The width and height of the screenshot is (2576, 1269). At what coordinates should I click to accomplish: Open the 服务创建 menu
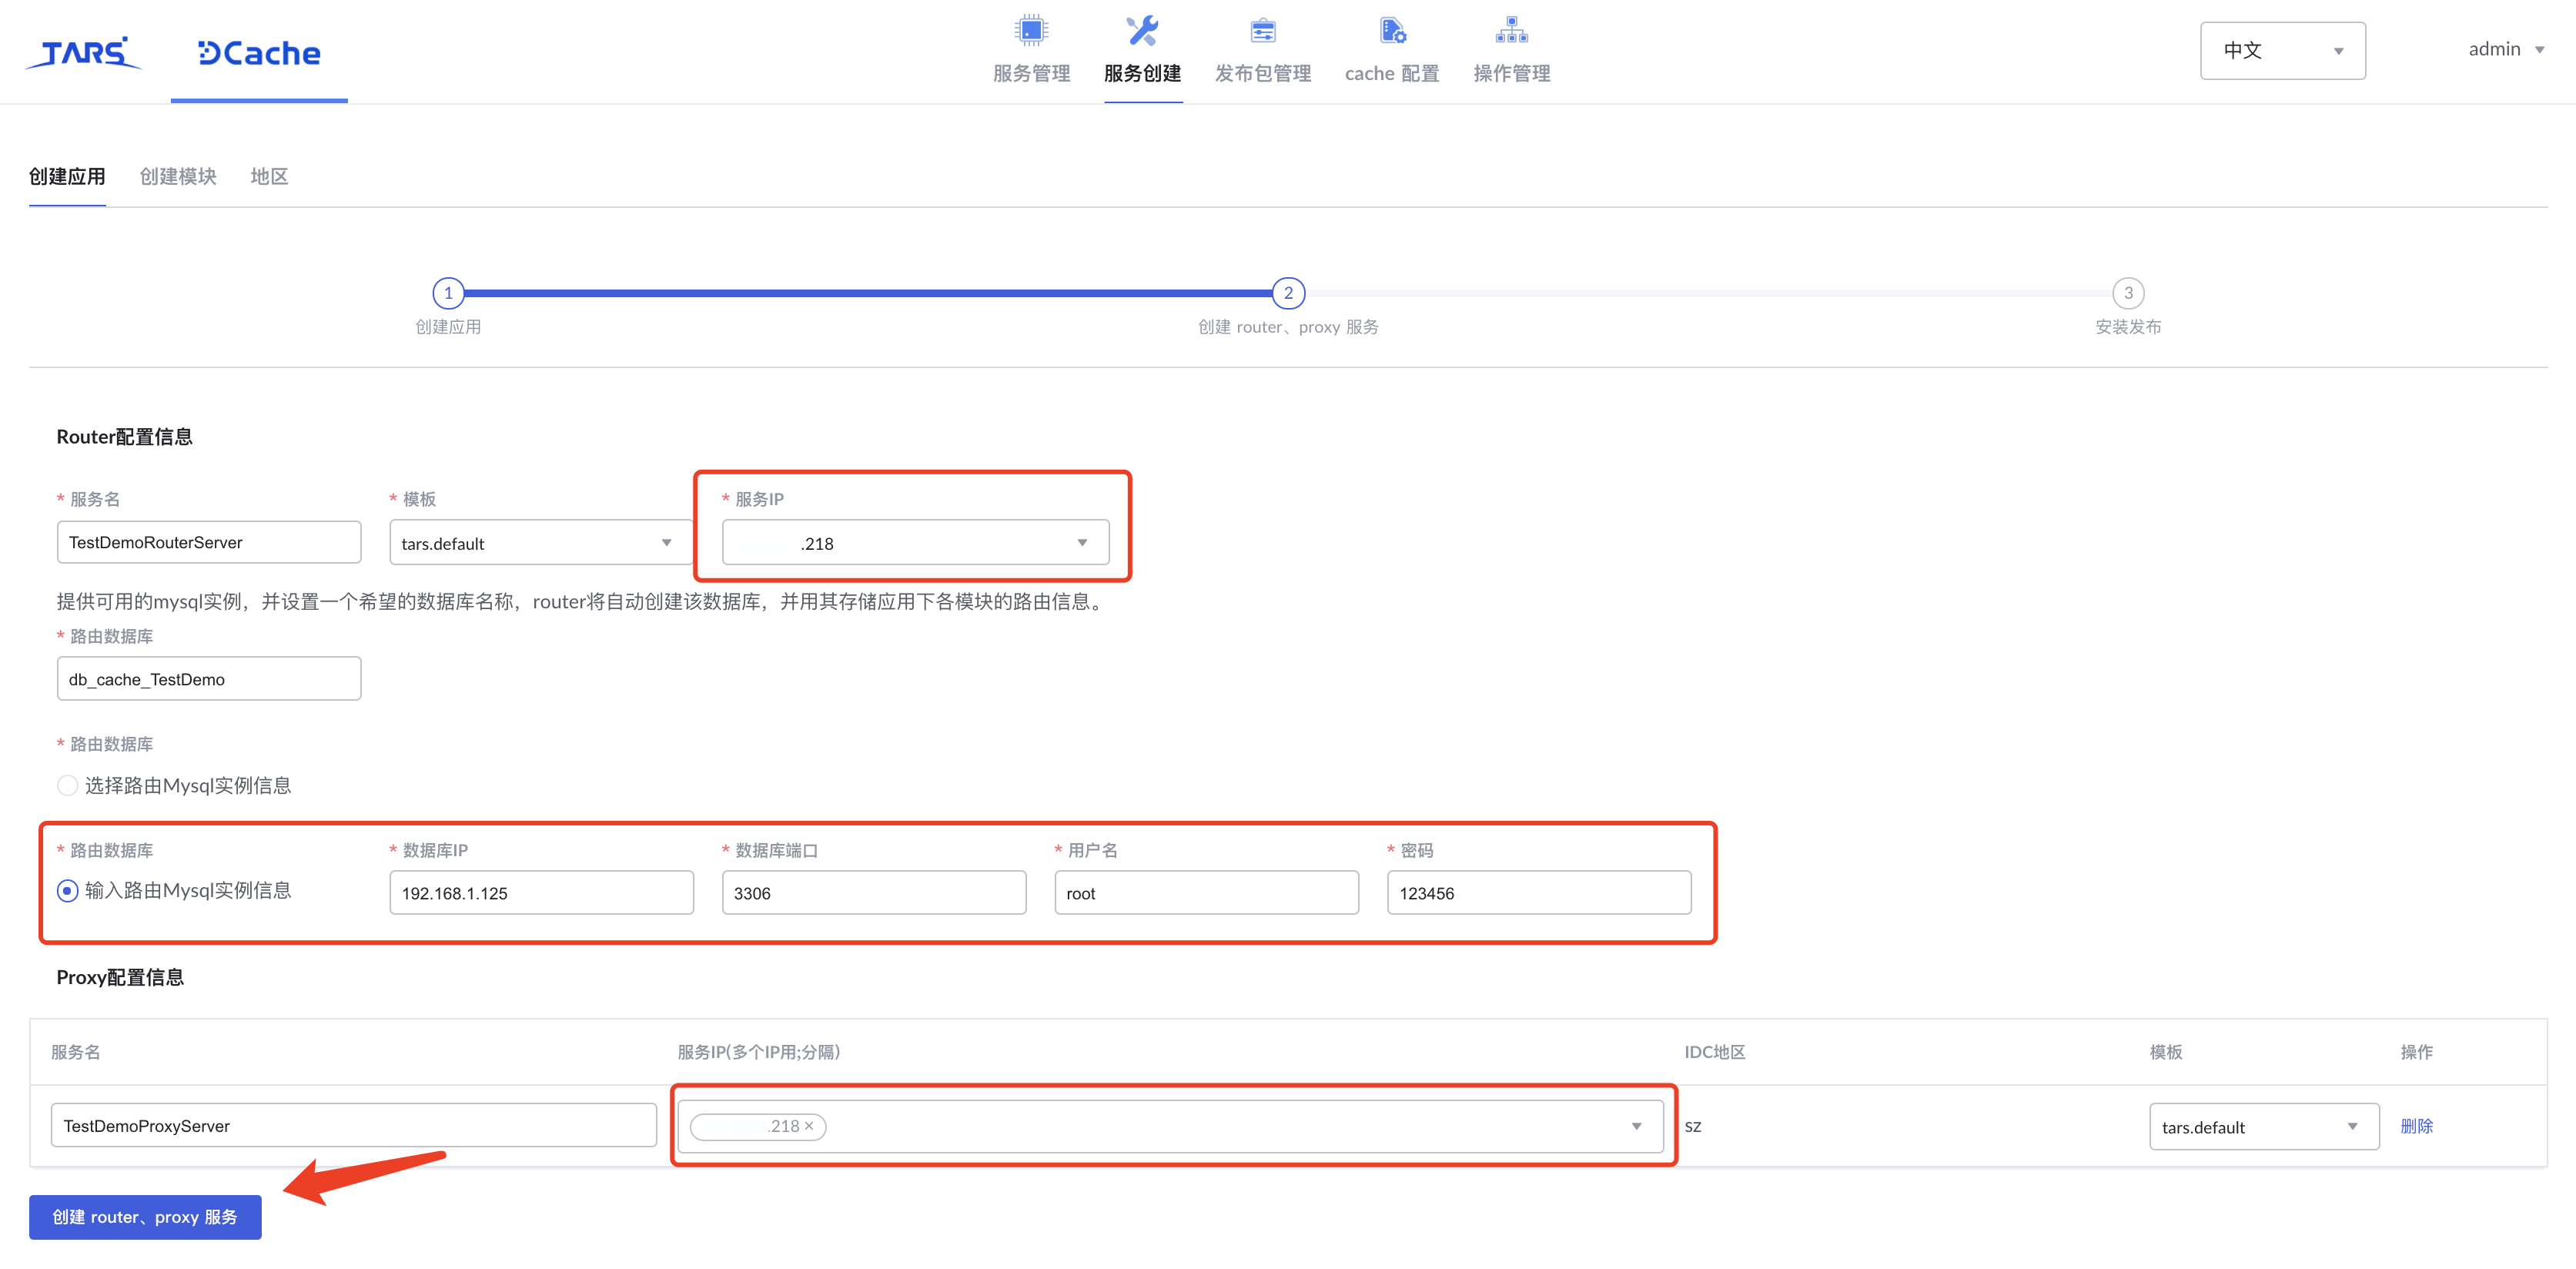click(x=1142, y=73)
